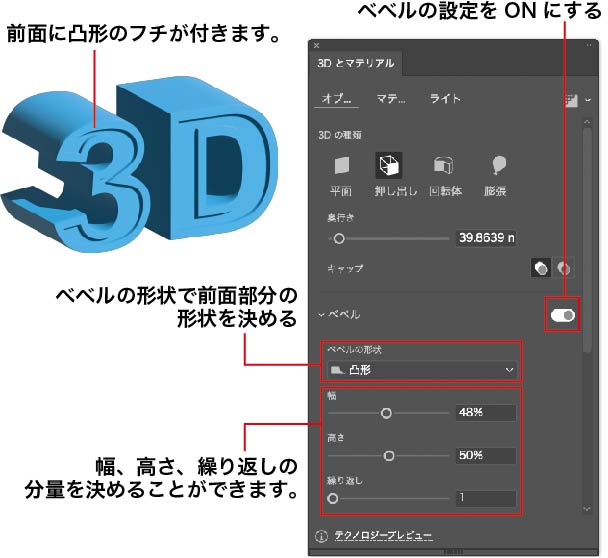Open the オブ... (Object) tab

336,99
